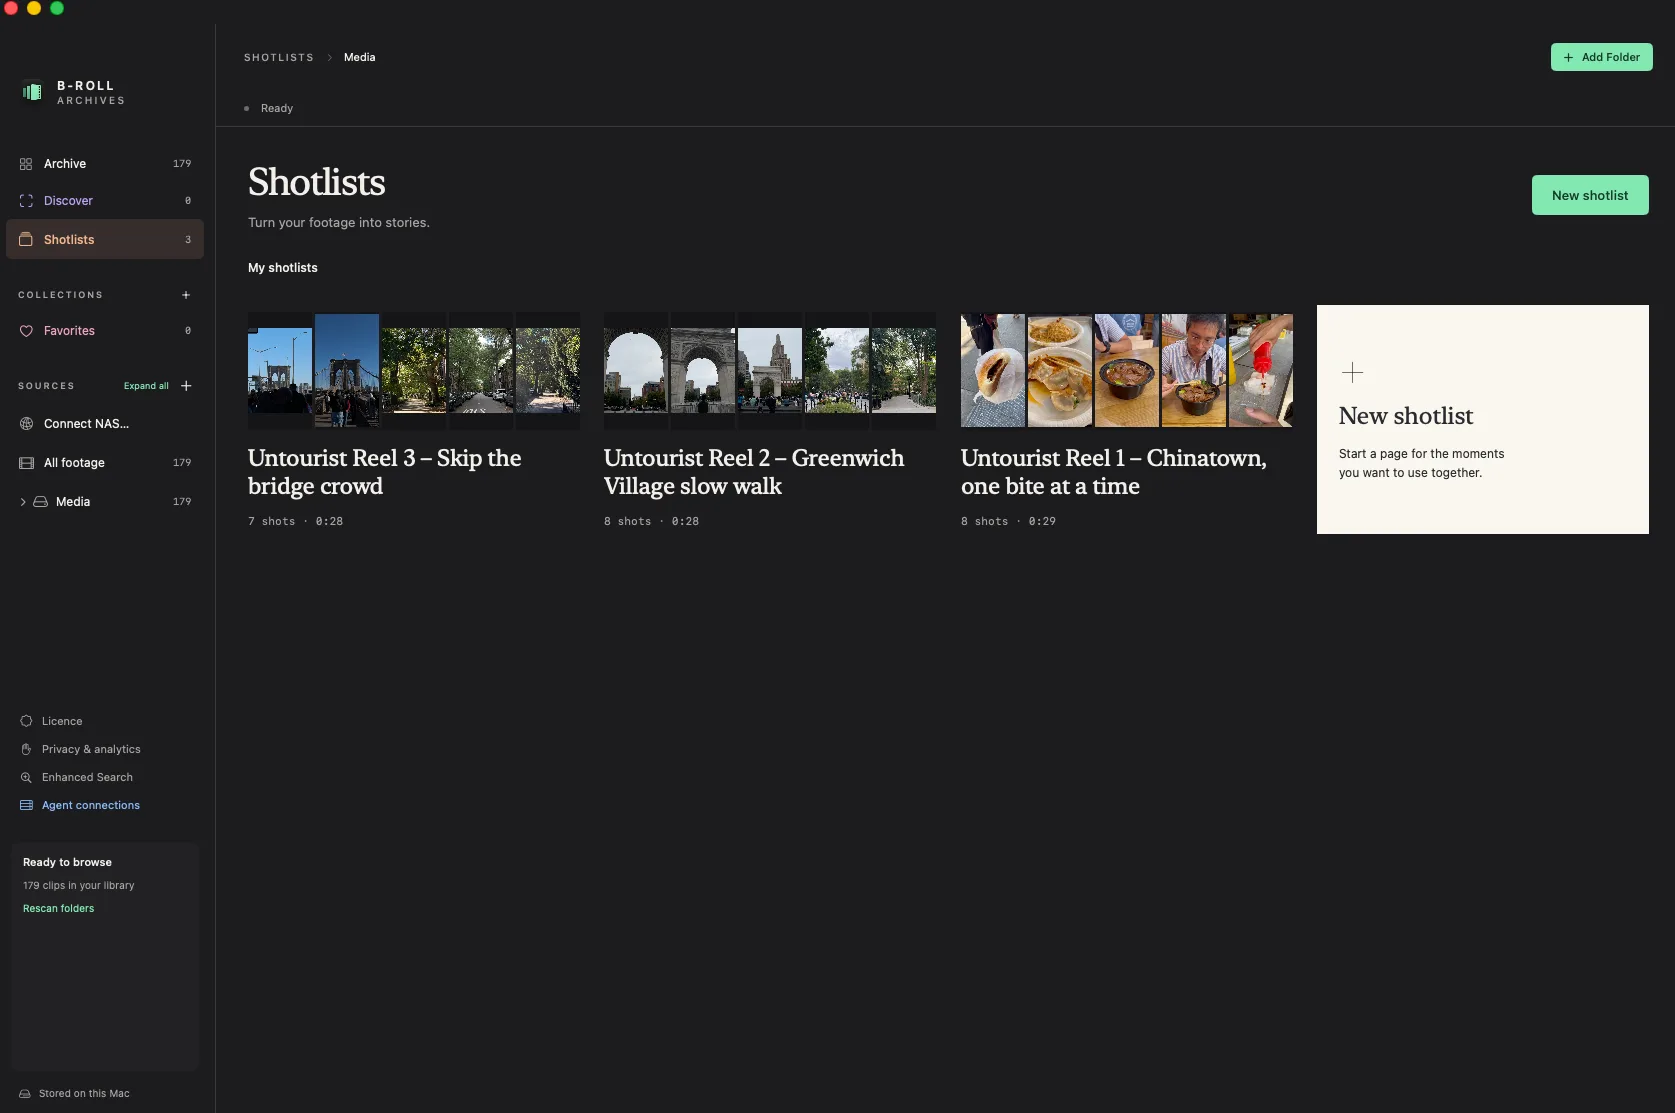Click the Stored on this Mac drive icon
Image resolution: width=1675 pixels, height=1113 pixels.
click(x=25, y=1094)
